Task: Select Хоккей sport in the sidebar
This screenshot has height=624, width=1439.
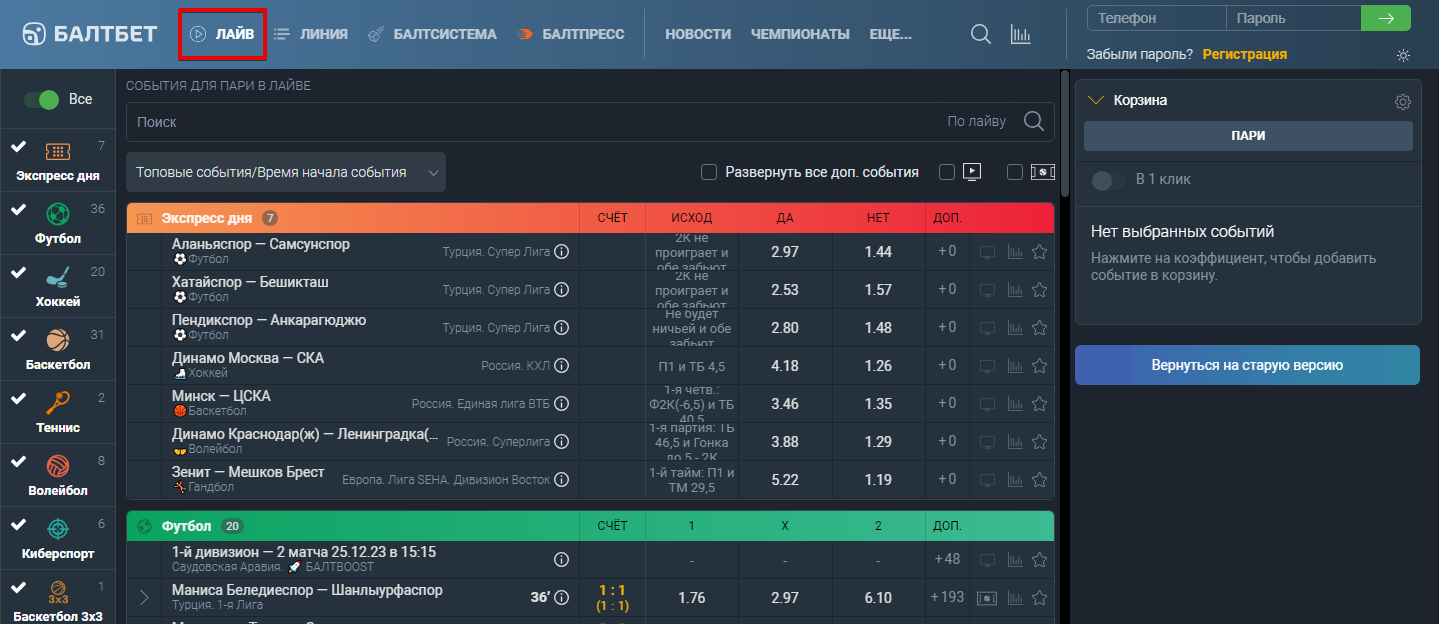Action: point(57,286)
